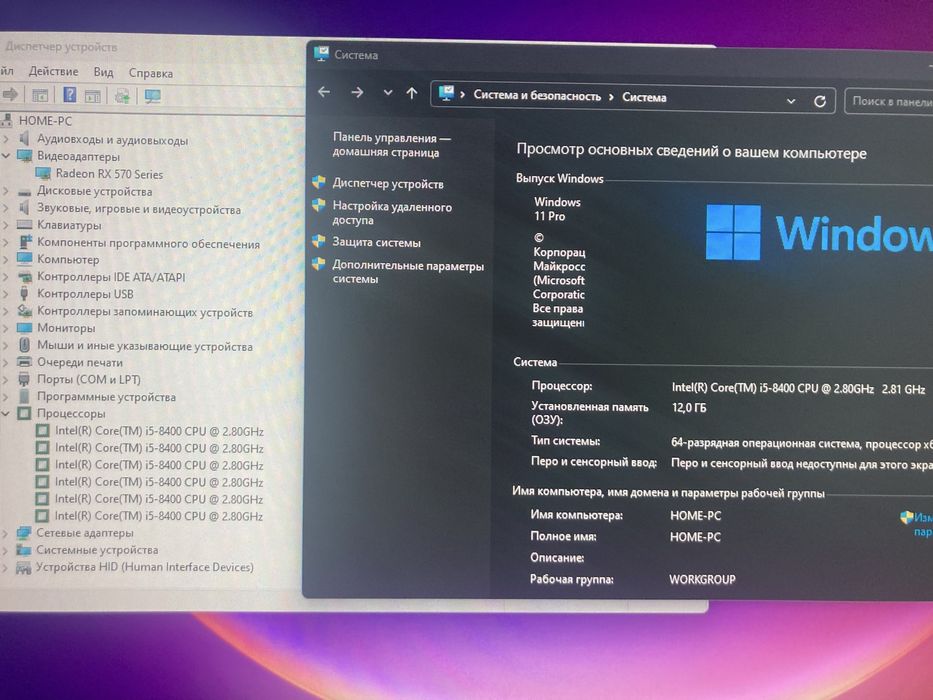Select the last Intel Core i5-8400 processor entry

(159, 516)
